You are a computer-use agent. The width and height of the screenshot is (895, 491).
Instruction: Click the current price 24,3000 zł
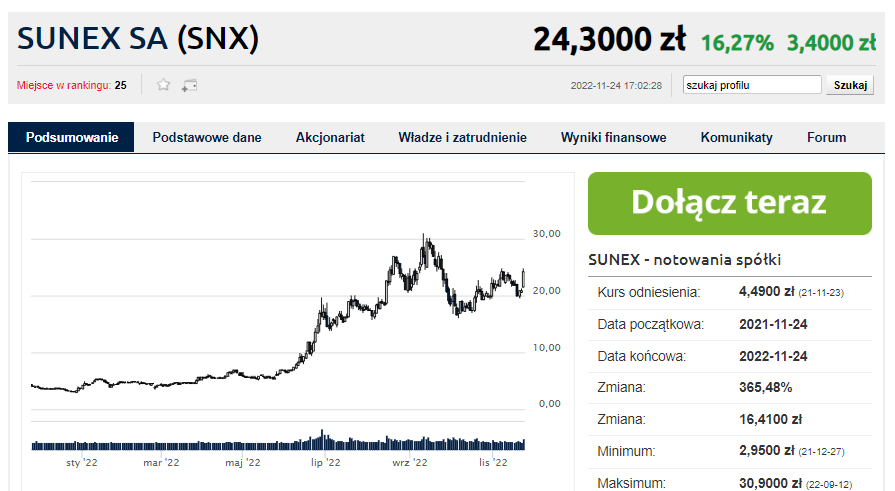click(609, 39)
